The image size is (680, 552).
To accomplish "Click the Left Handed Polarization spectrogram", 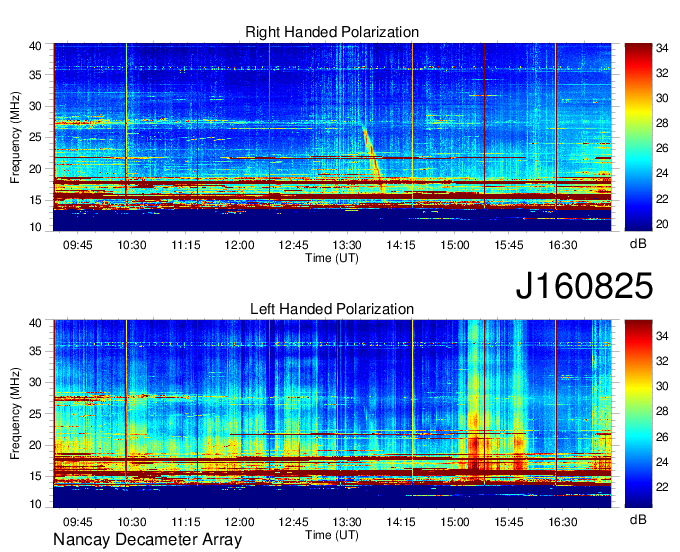I will tap(332, 414).
